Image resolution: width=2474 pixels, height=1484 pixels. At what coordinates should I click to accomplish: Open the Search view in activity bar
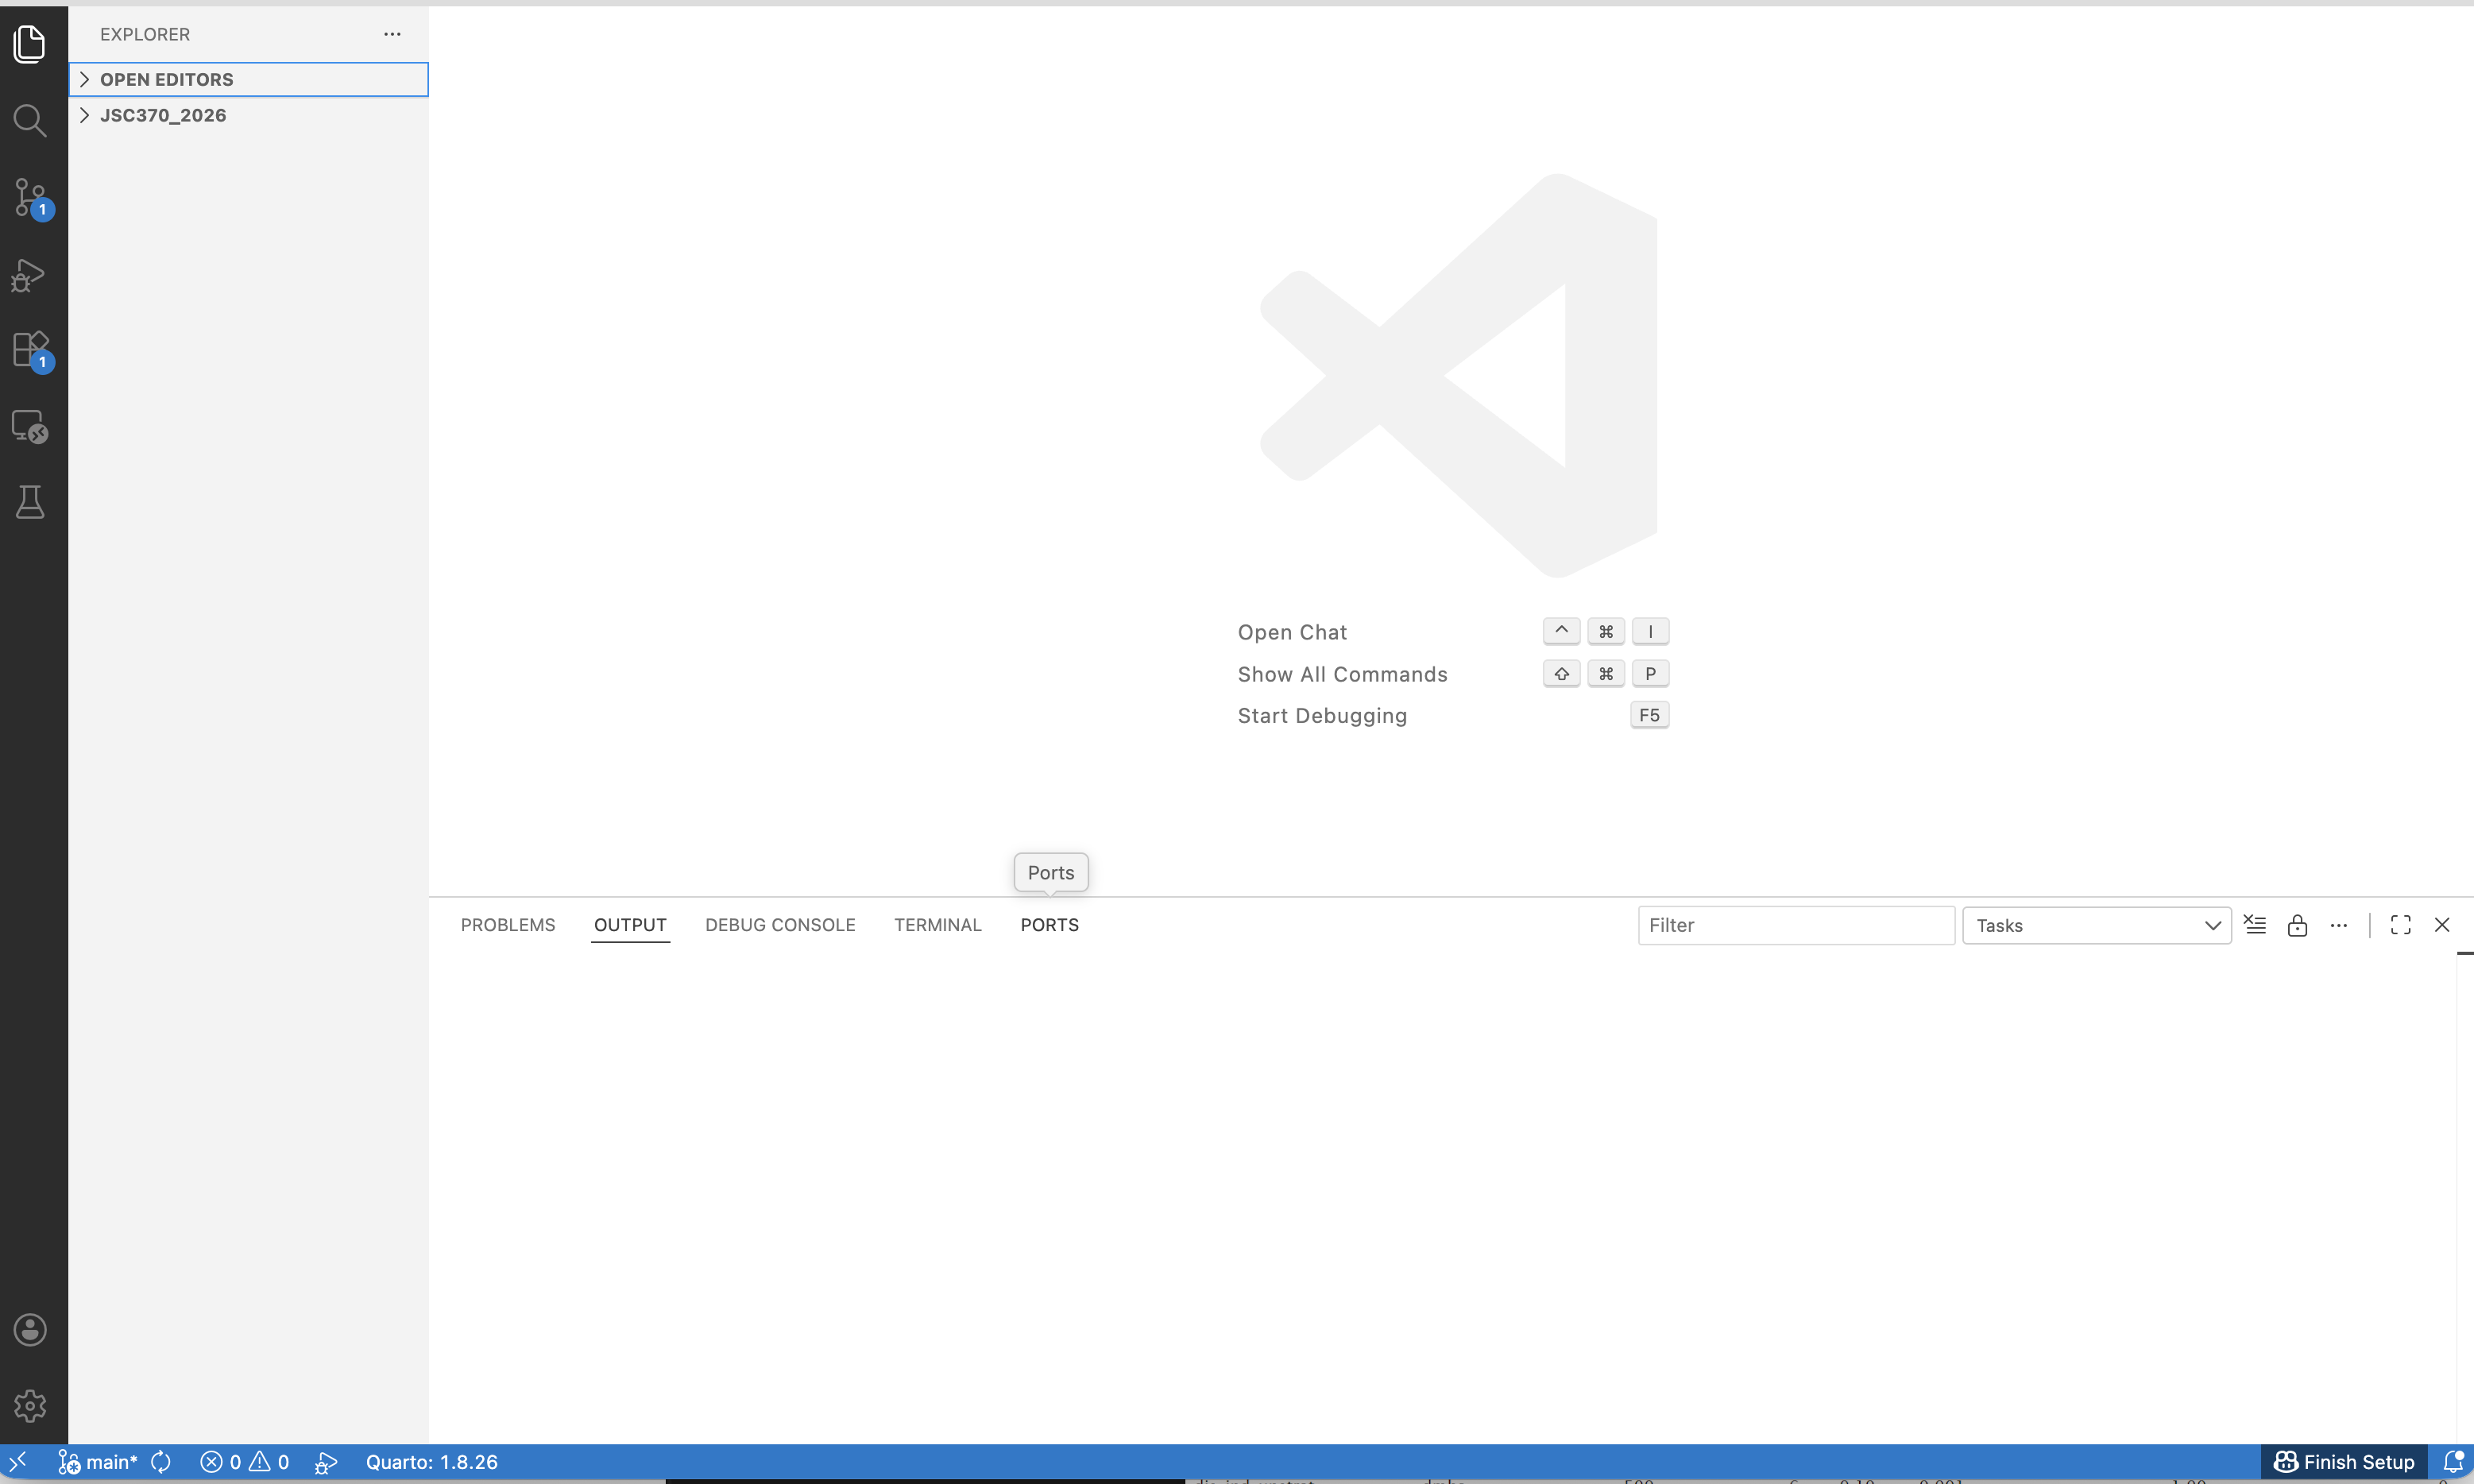coord(30,121)
